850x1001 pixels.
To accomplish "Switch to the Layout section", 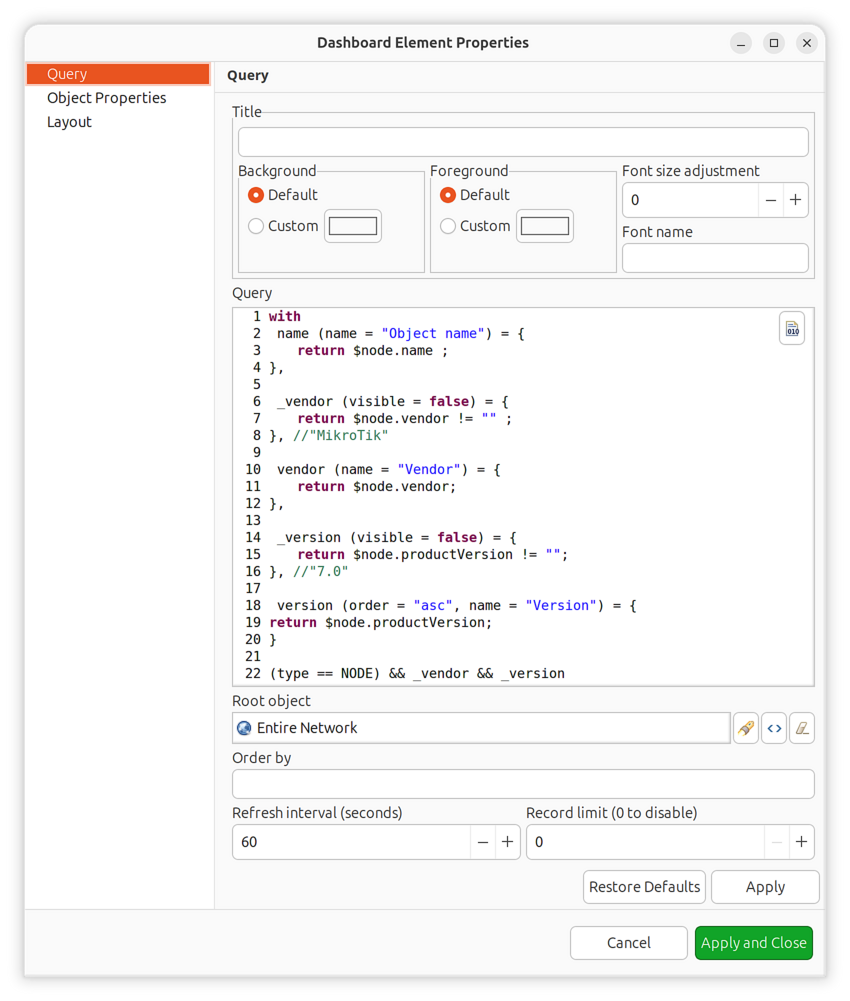I will point(69,121).
